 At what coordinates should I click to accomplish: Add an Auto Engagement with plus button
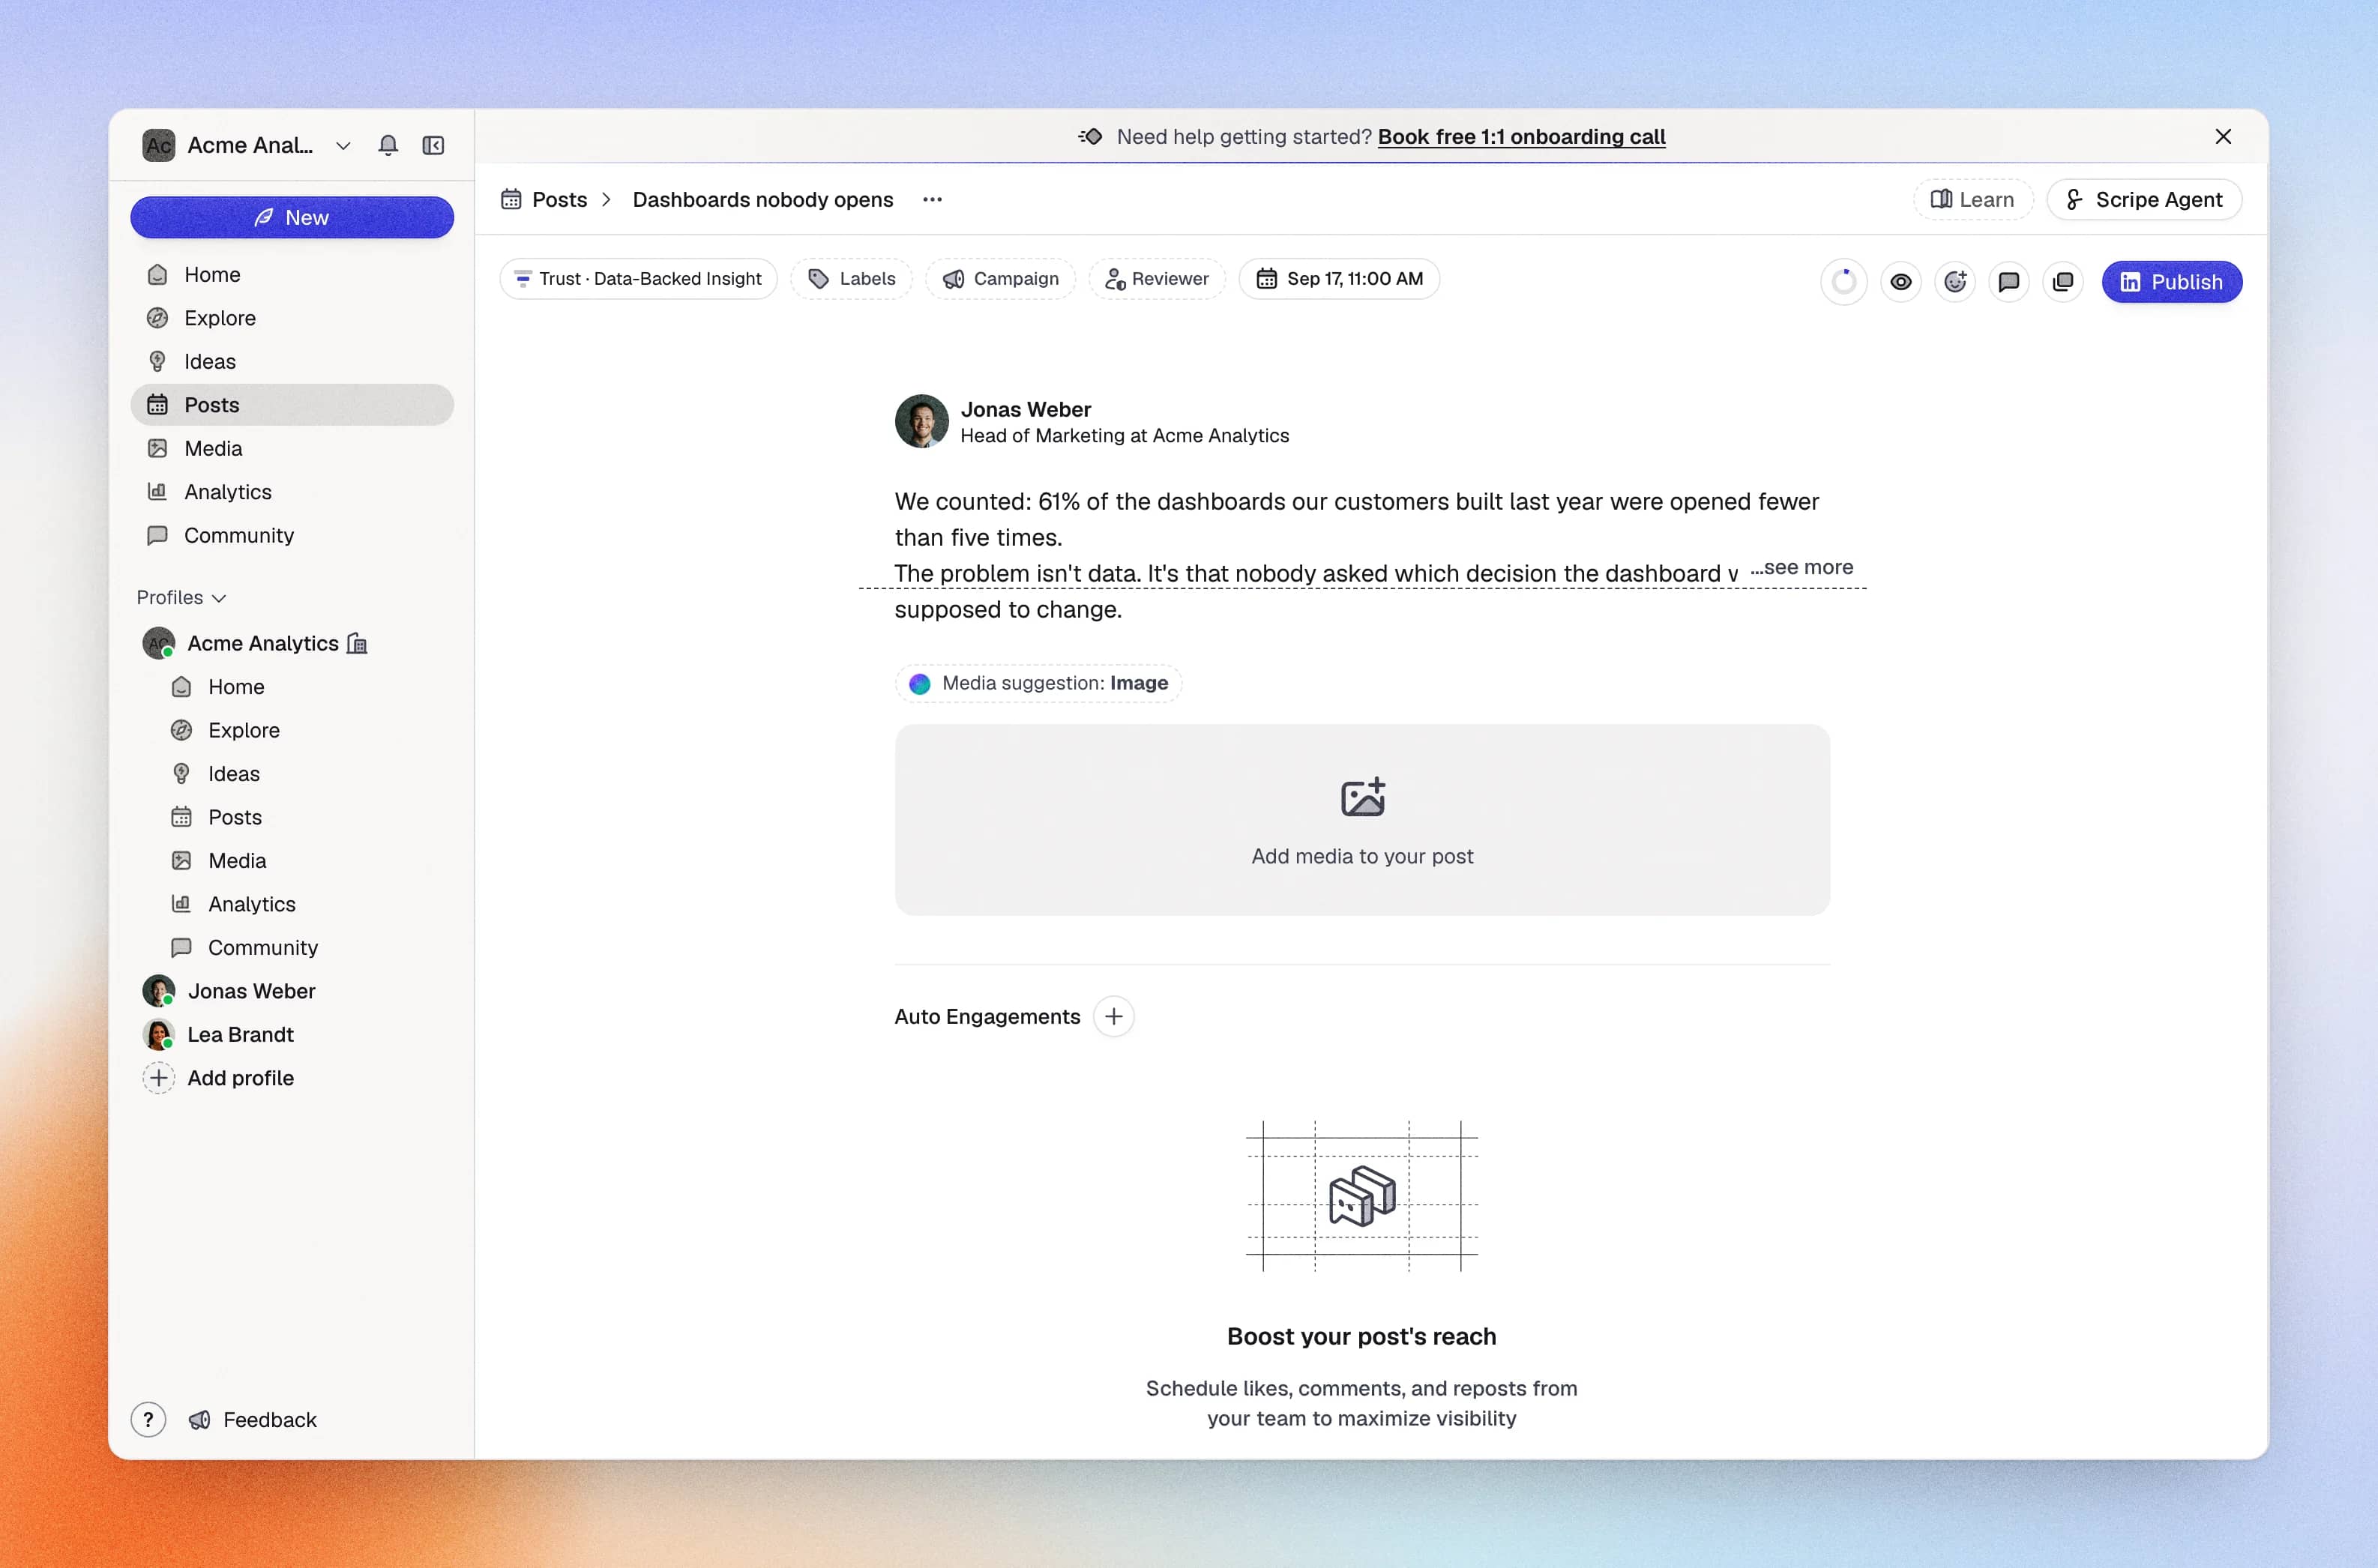pos(1113,1016)
